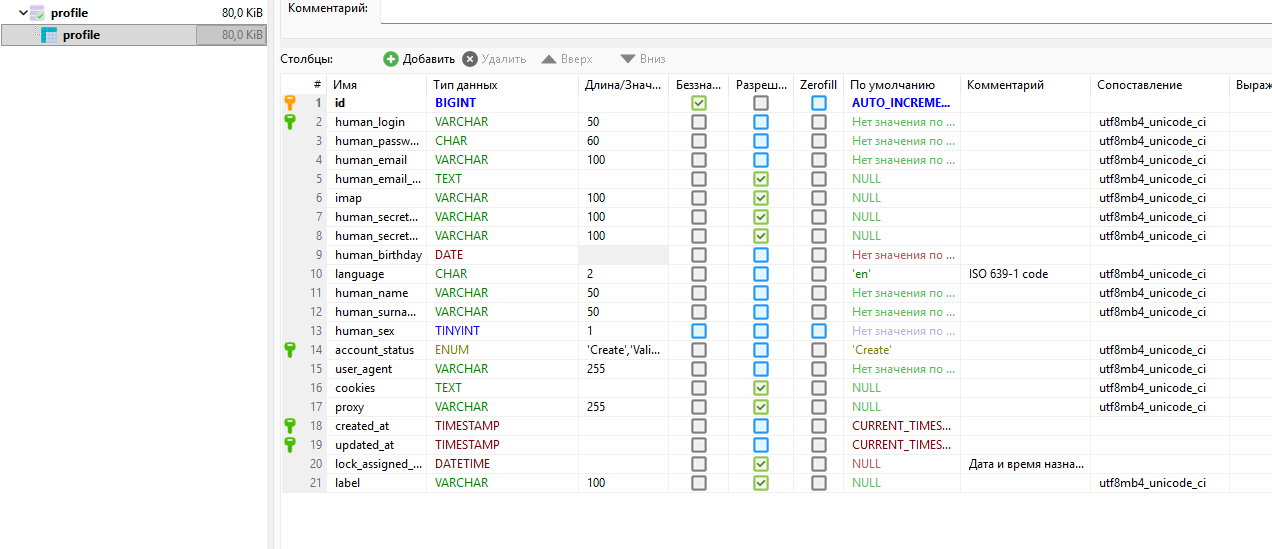The image size is (1272, 549).
Task: Open data type VARCHAR cell for human_login
Action: click(503, 122)
